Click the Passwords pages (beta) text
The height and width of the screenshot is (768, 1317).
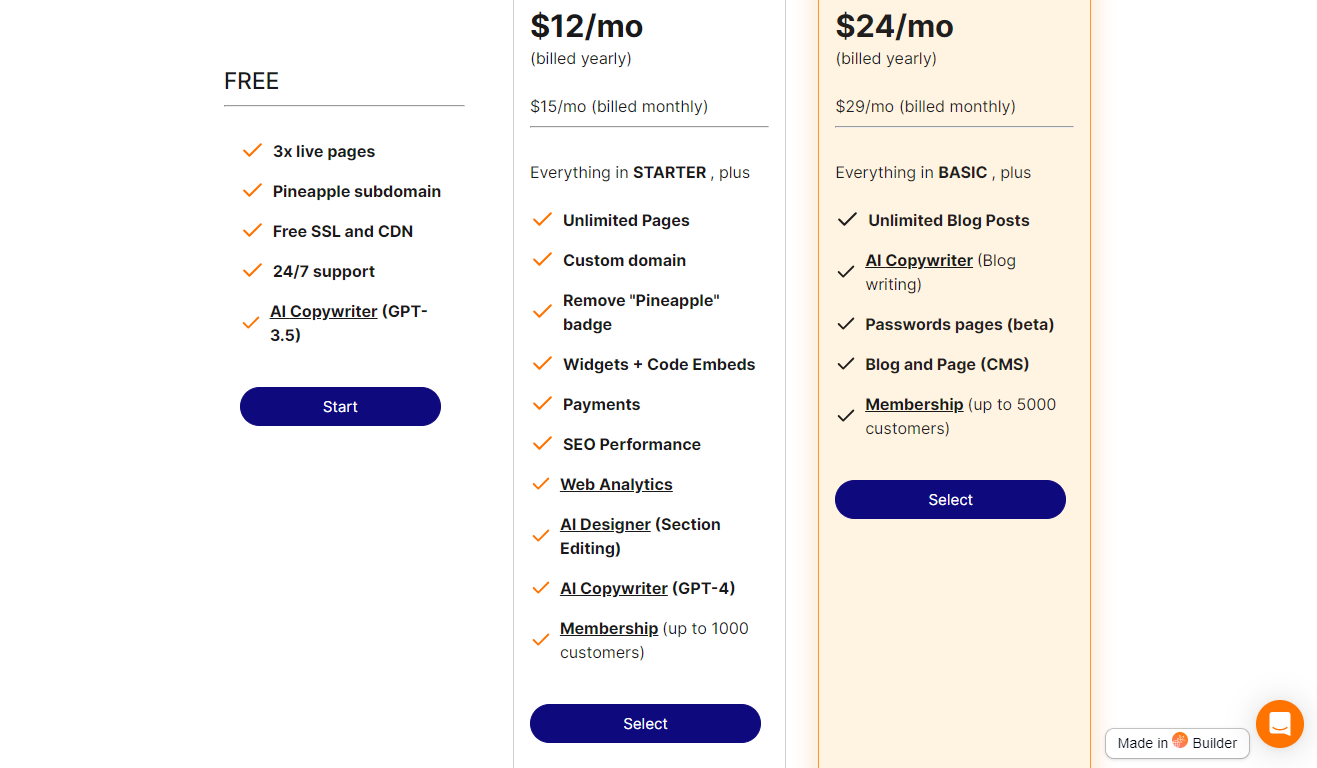click(x=960, y=324)
